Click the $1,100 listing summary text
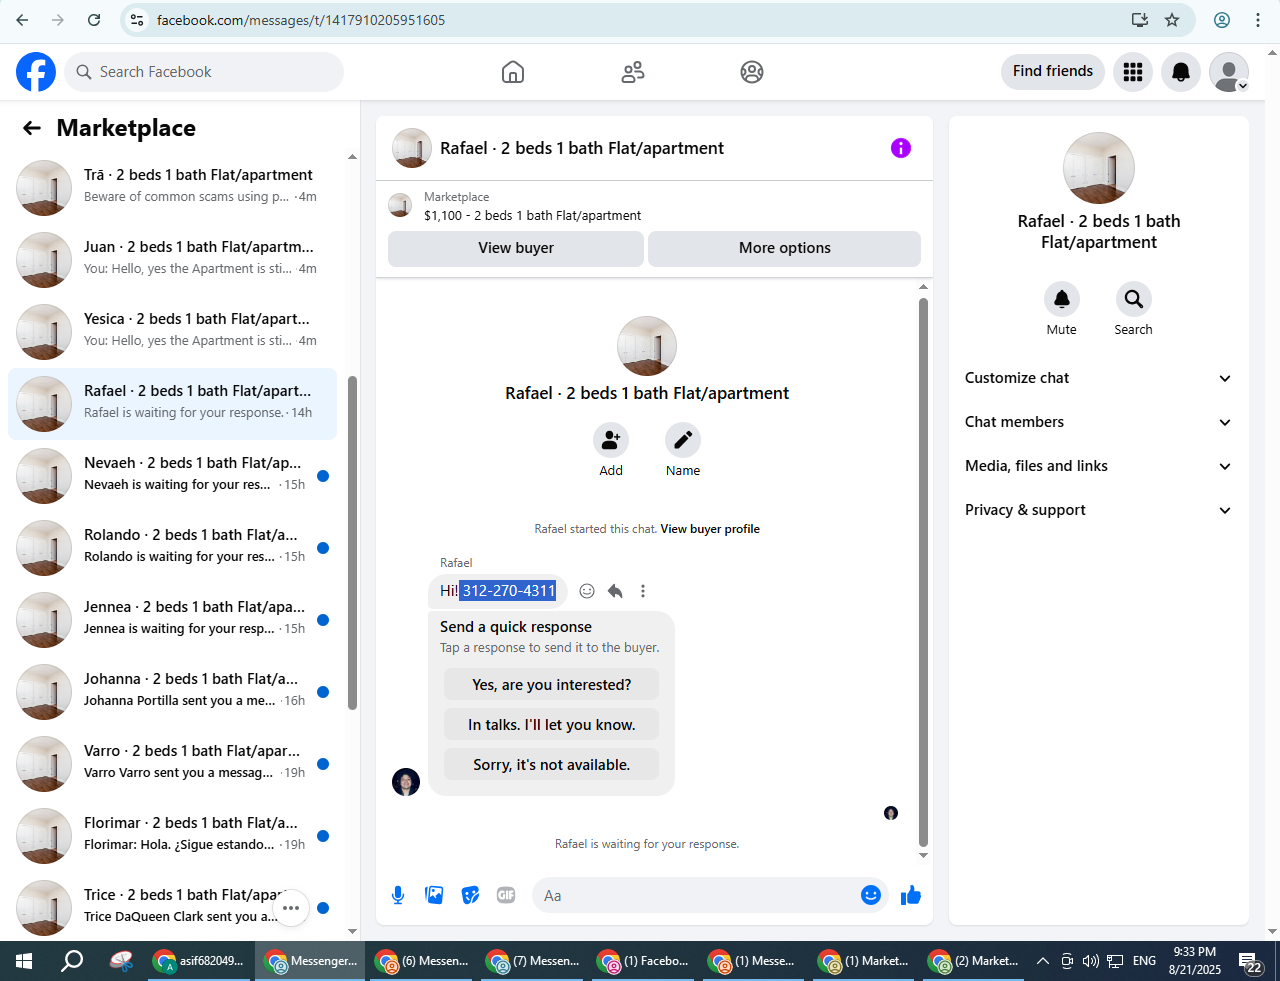 pos(532,215)
